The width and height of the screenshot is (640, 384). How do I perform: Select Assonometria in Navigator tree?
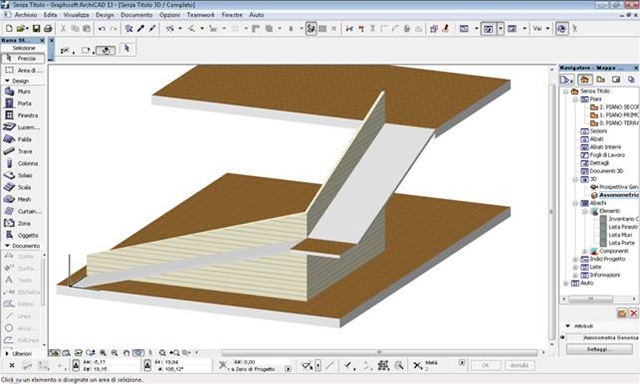pyautogui.click(x=615, y=195)
